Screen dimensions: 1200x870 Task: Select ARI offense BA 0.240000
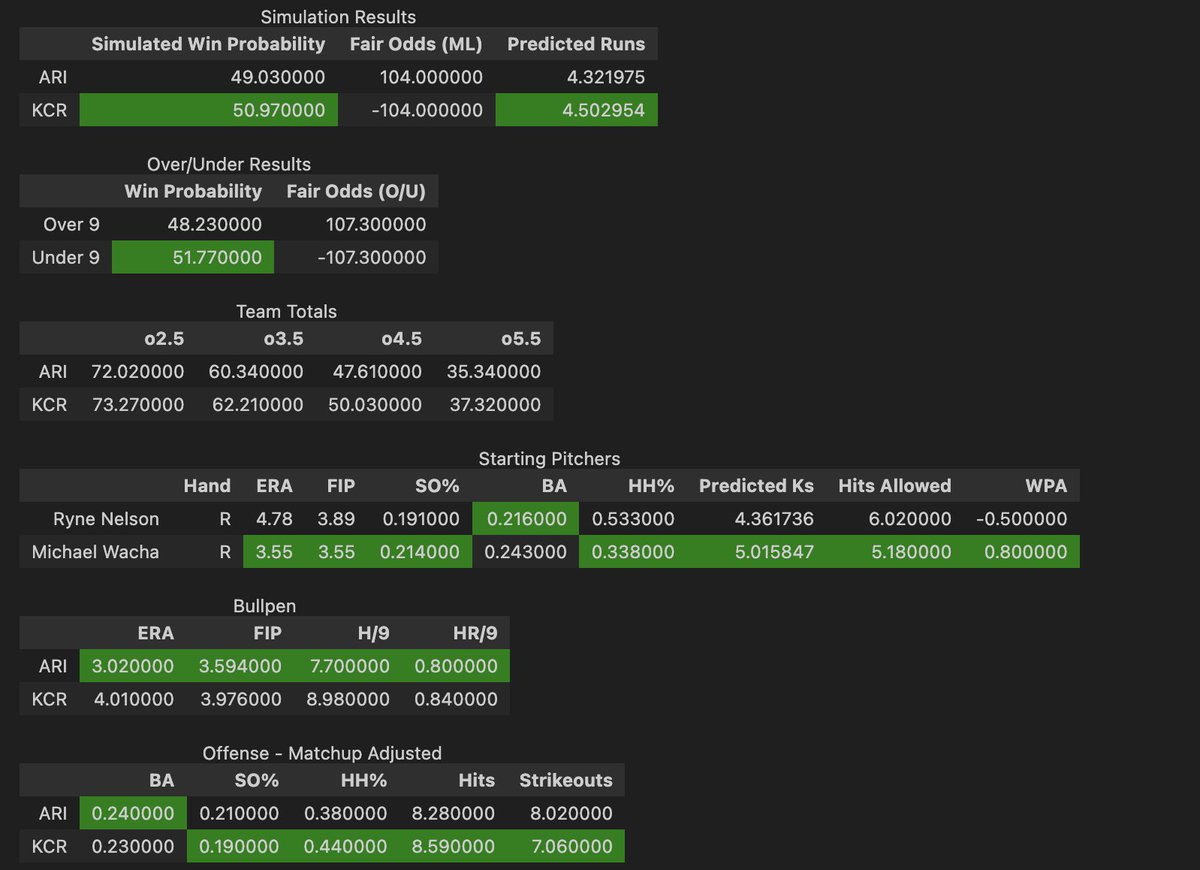[x=133, y=812]
